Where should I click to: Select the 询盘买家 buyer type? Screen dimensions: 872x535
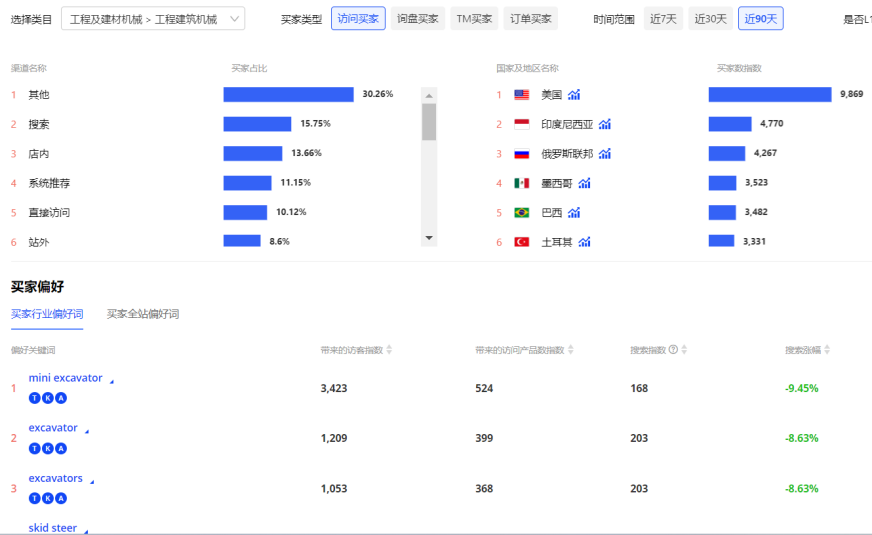(x=418, y=19)
